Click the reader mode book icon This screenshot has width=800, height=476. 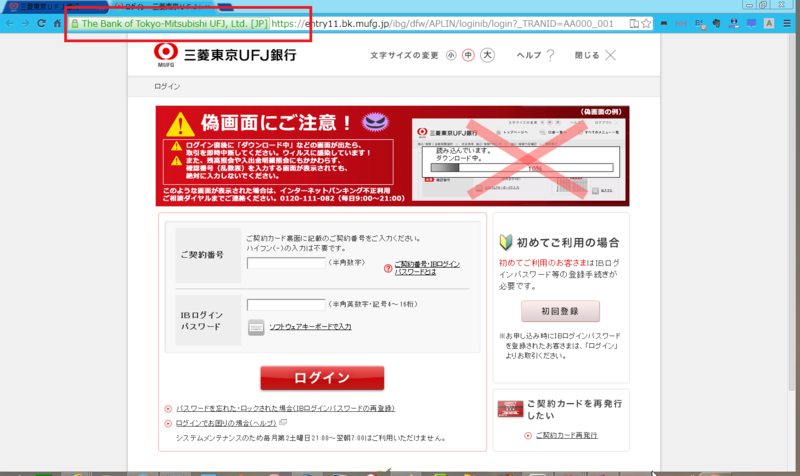[634, 23]
